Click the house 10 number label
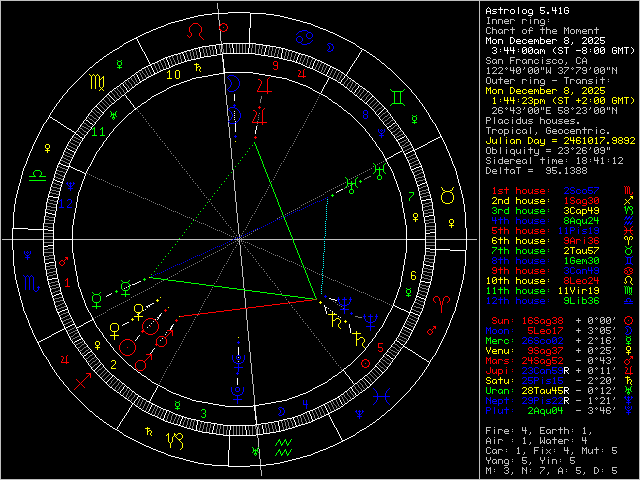 [x=173, y=73]
